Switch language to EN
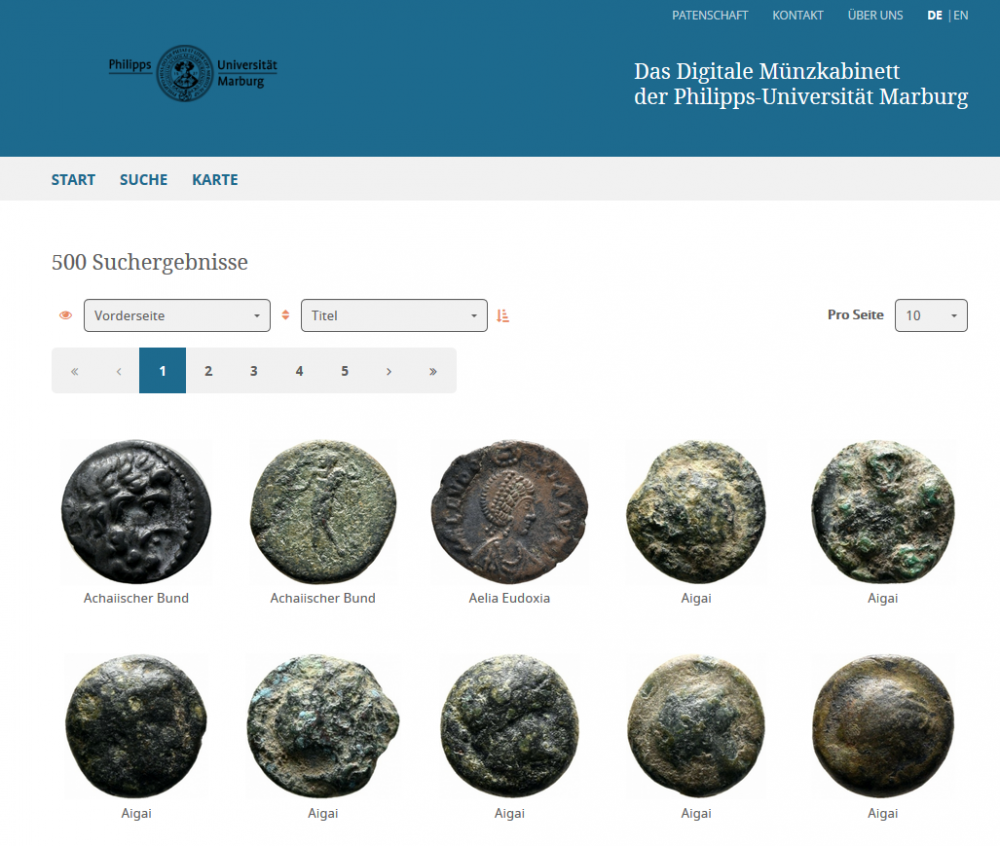This screenshot has height=846, width=1000. 960,15
